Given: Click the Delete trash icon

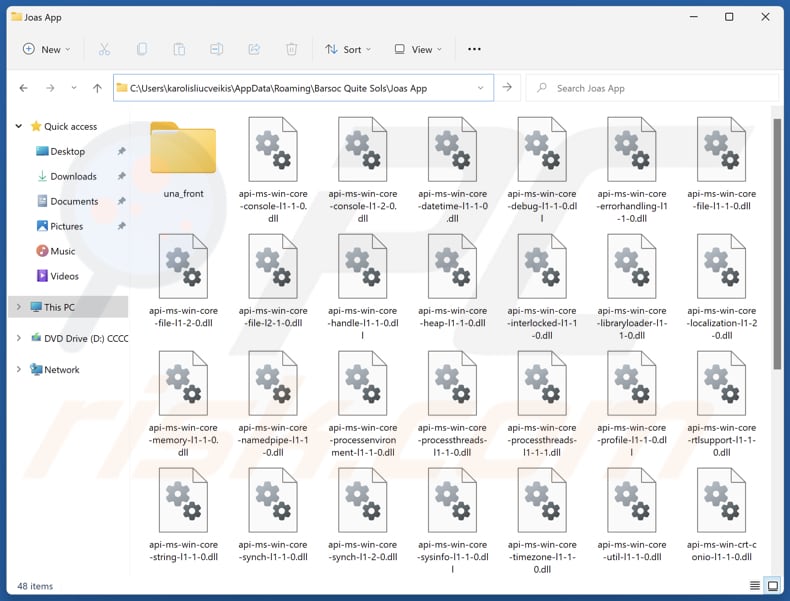Looking at the screenshot, I should coord(291,49).
